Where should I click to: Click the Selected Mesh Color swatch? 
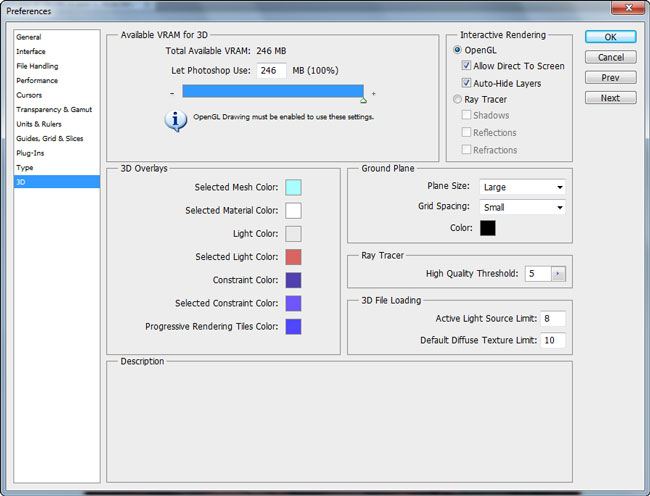[293, 187]
